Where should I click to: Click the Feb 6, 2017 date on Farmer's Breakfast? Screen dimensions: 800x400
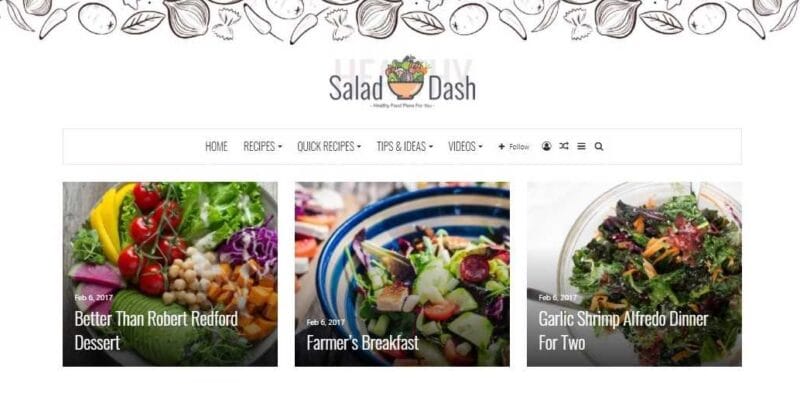pyautogui.click(x=326, y=322)
